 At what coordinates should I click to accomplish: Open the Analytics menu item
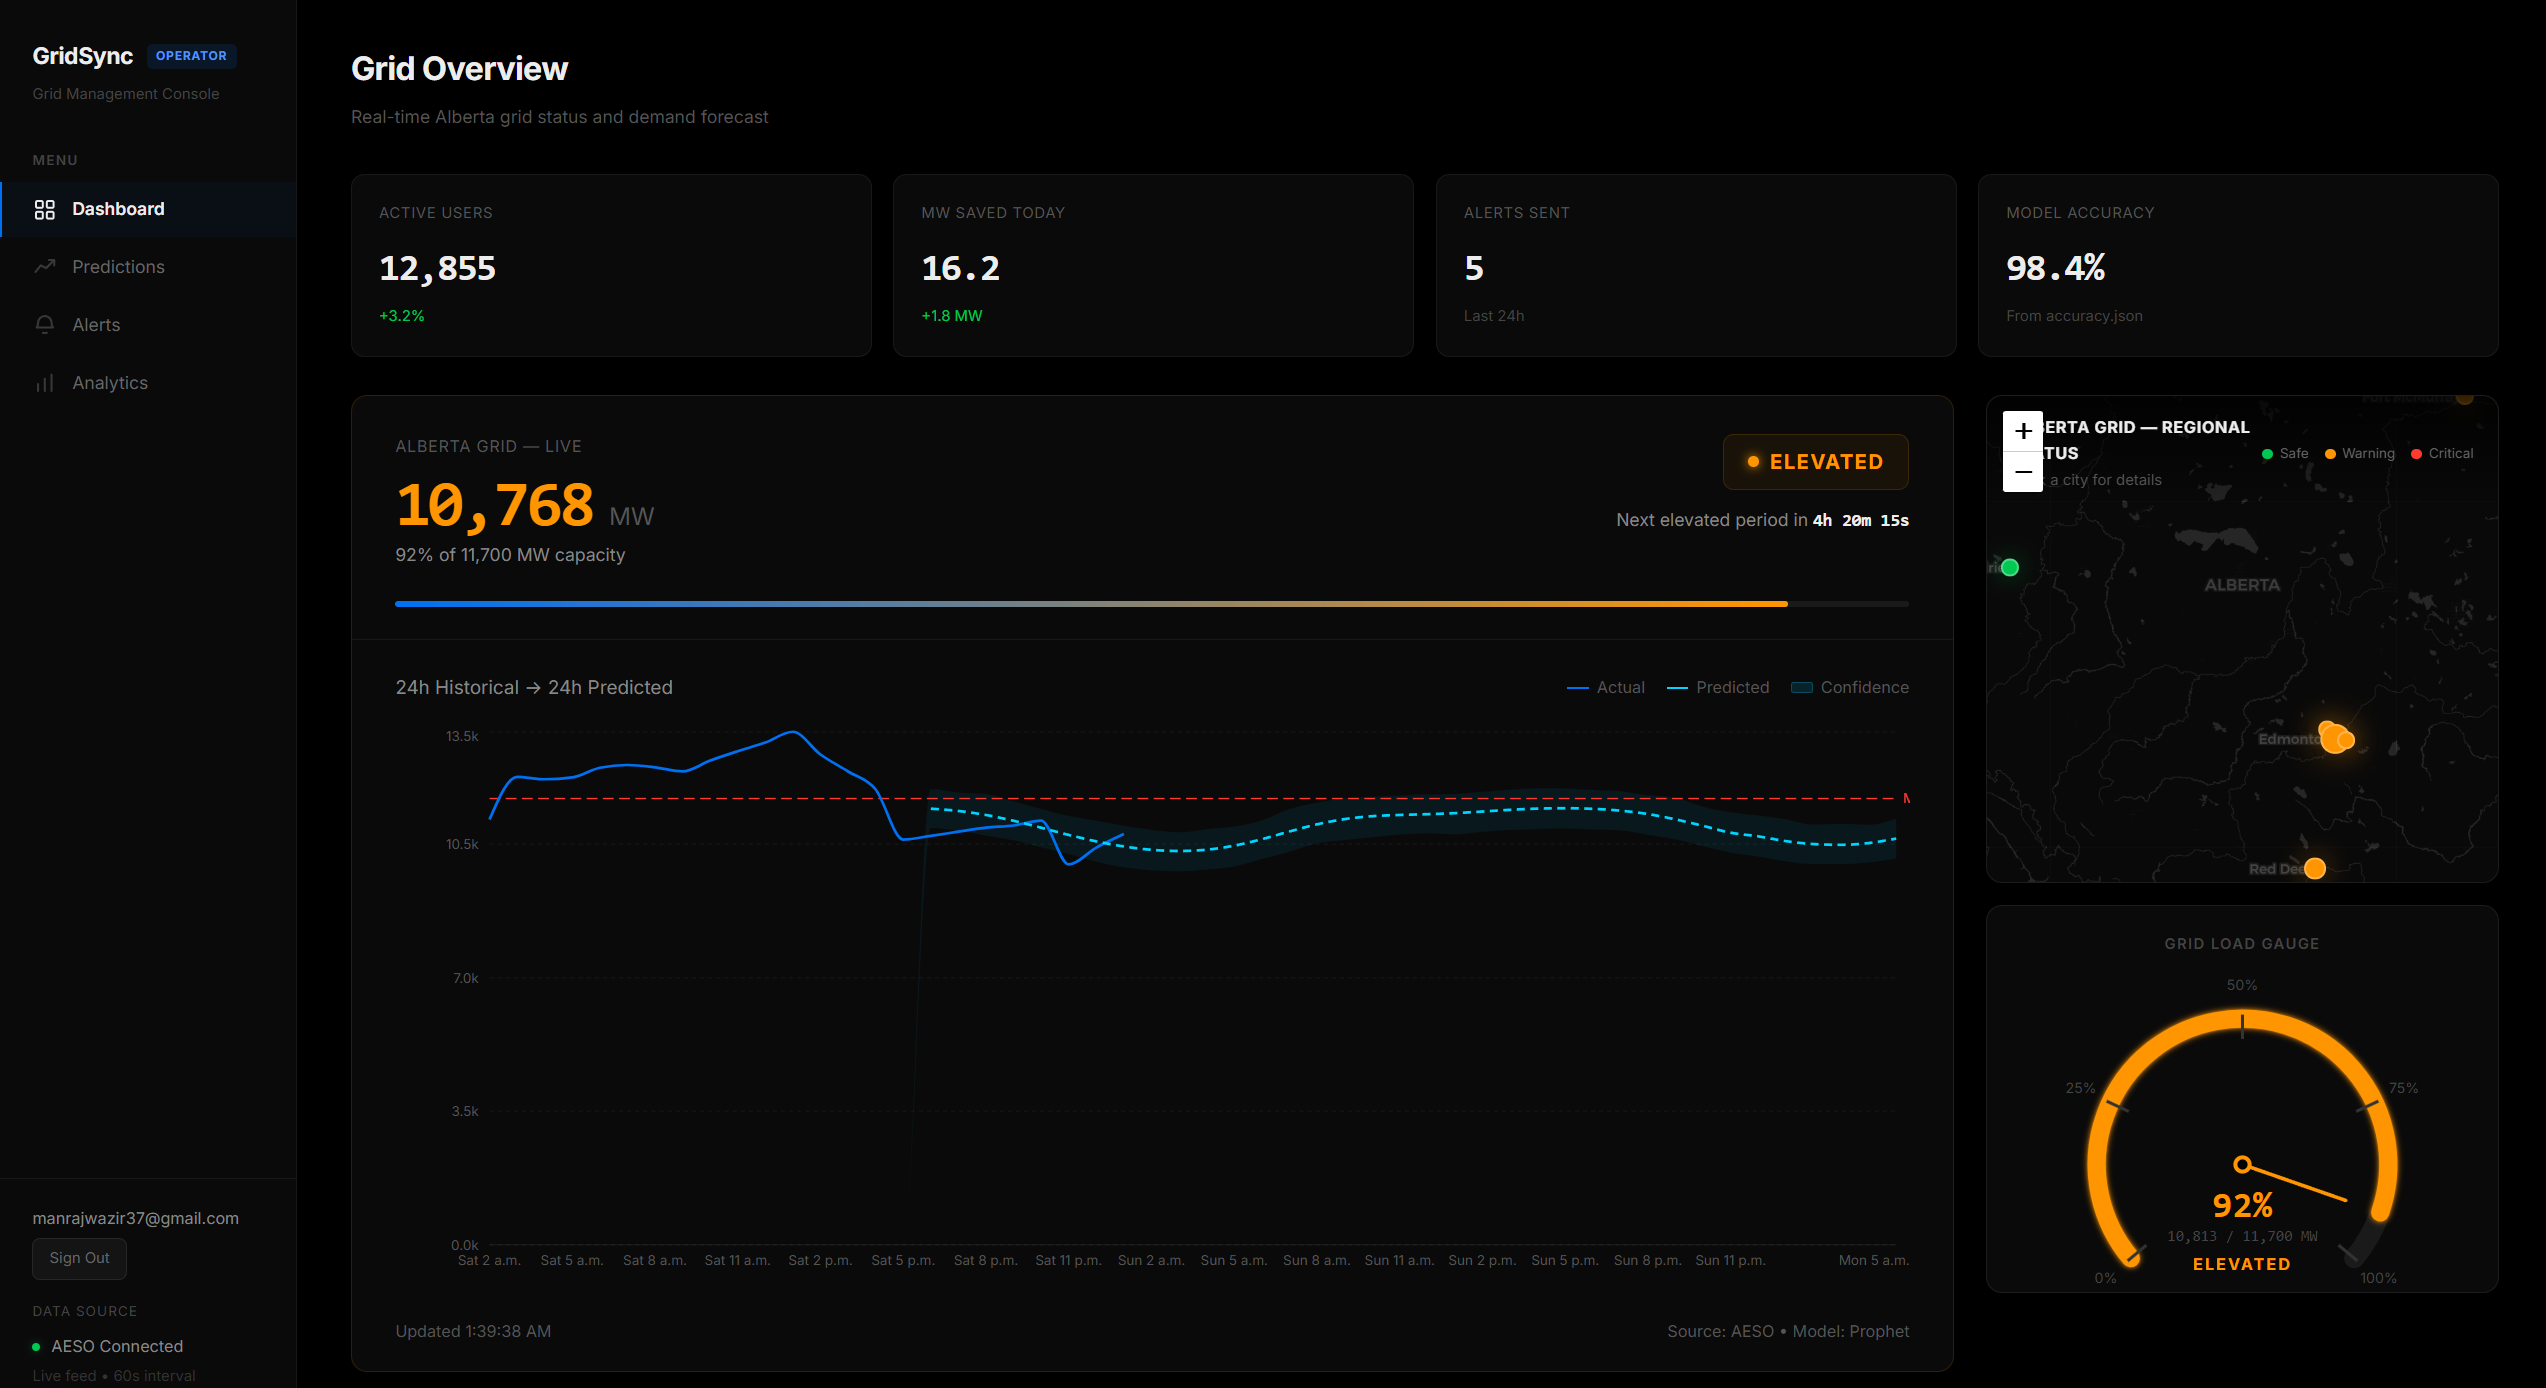(x=110, y=383)
